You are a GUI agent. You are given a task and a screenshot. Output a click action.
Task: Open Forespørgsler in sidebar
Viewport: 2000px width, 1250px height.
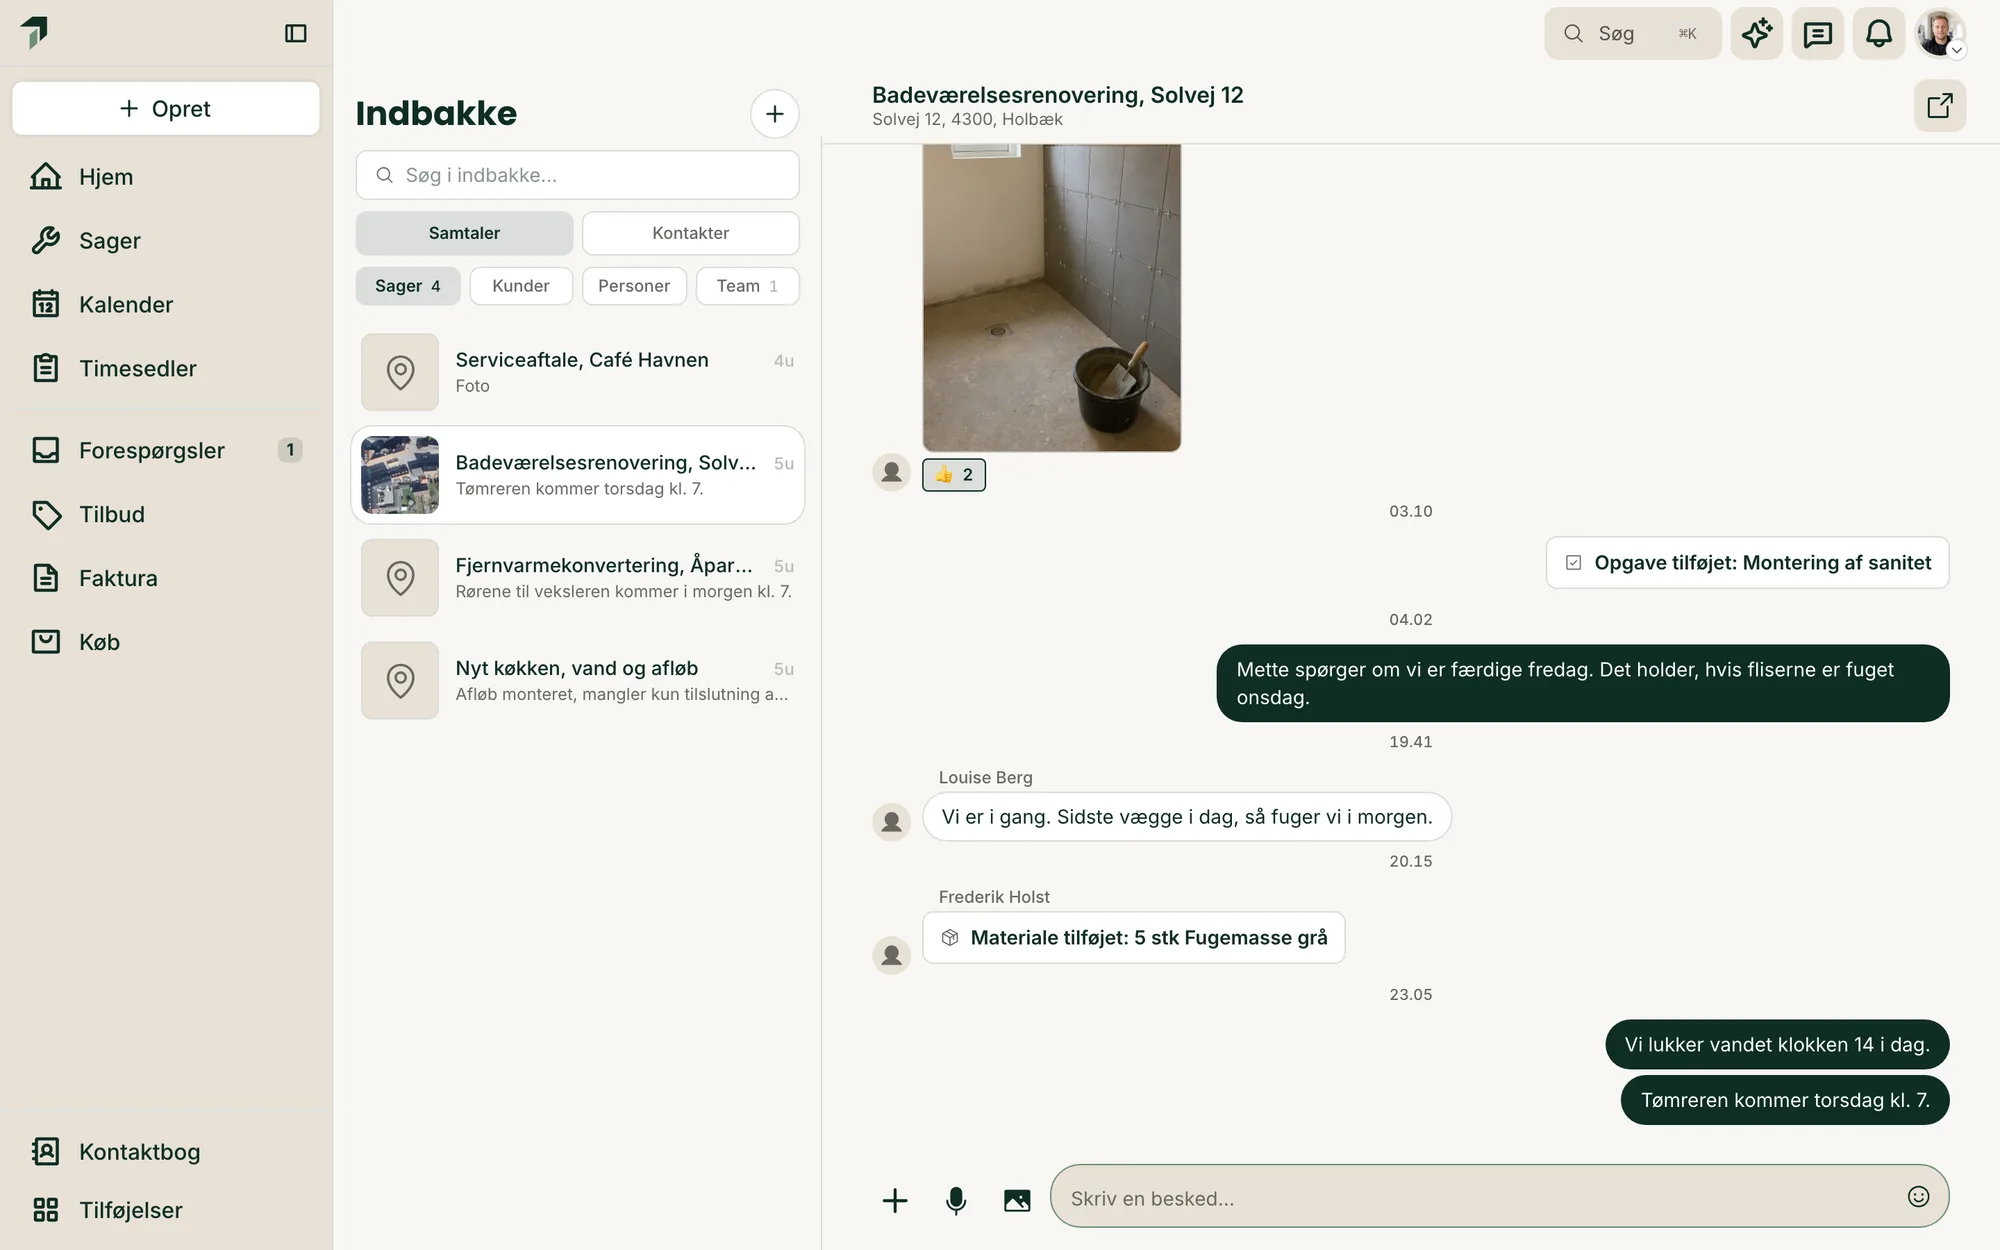(166, 451)
